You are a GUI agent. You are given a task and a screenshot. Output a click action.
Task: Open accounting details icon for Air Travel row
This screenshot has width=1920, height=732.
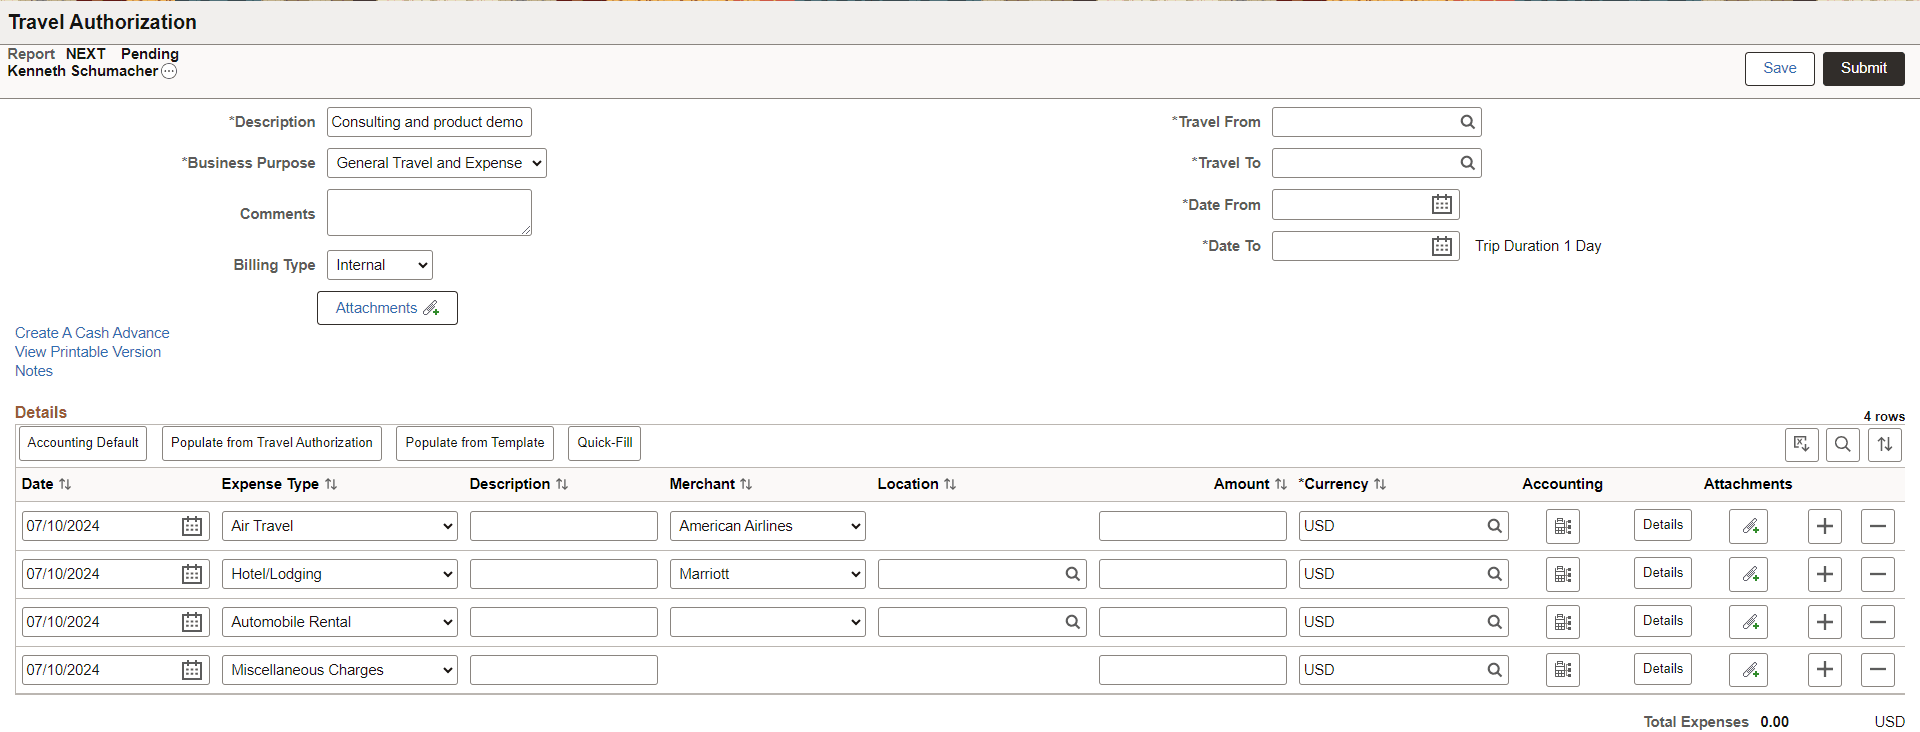tap(1563, 526)
